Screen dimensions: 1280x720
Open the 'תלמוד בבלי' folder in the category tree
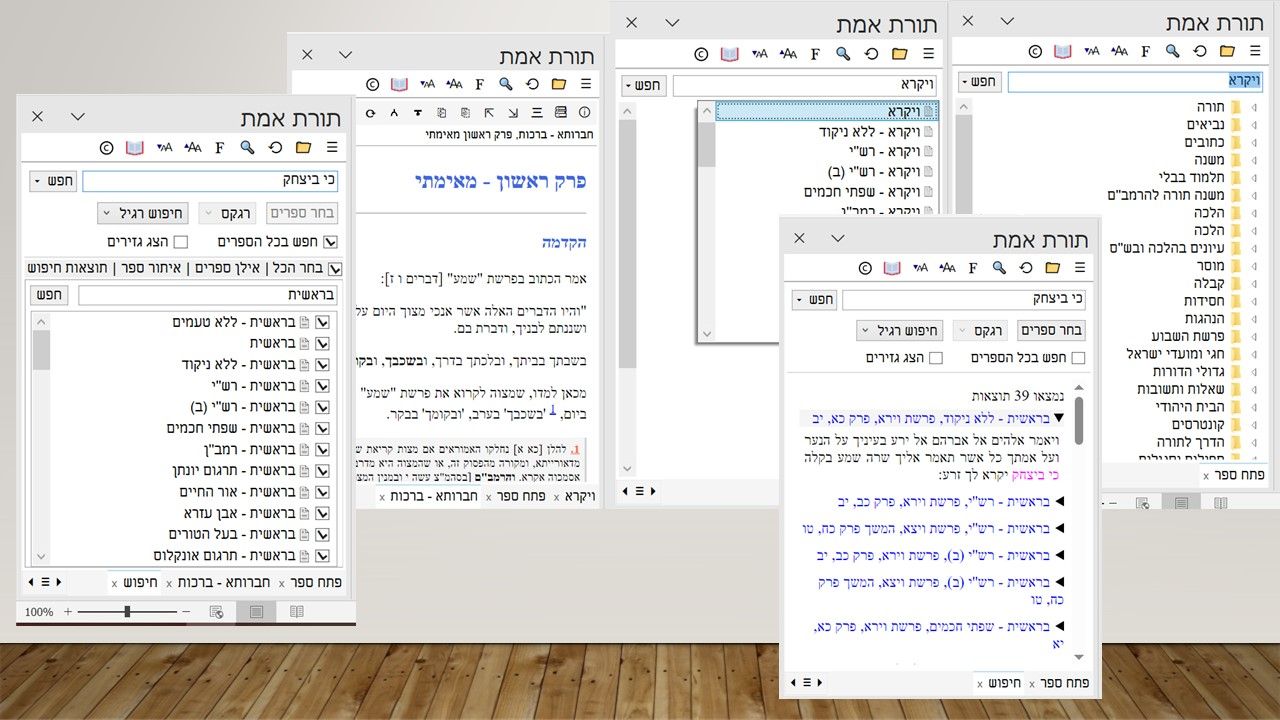point(1190,177)
